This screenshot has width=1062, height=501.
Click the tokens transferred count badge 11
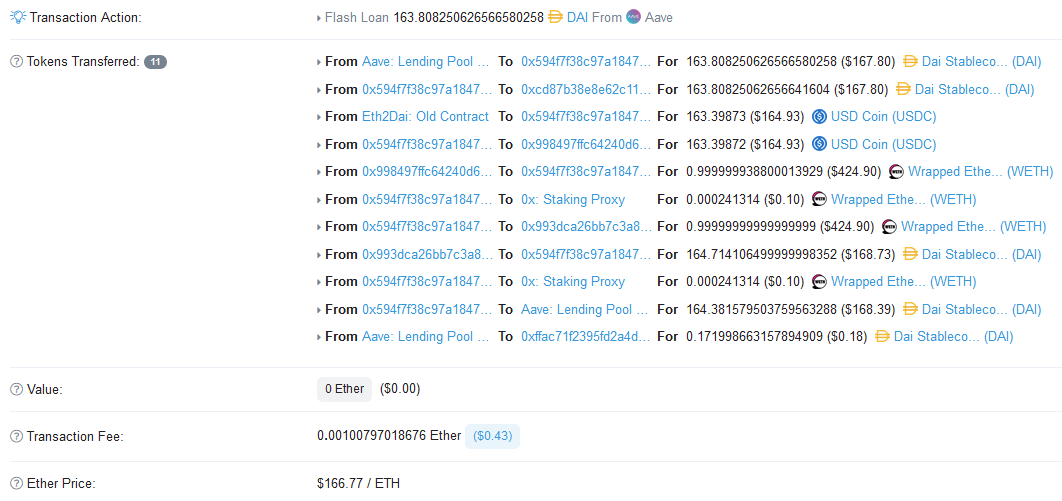(155, 62)
